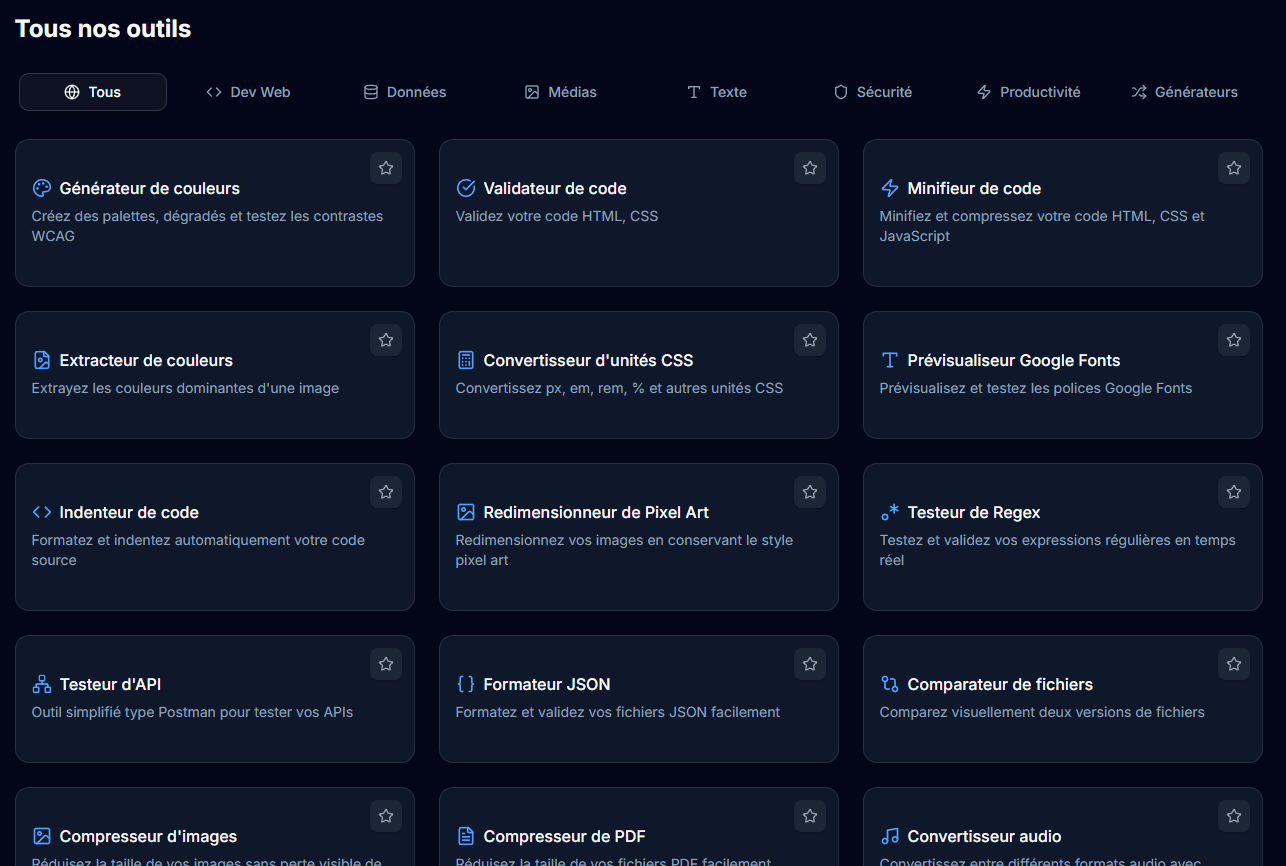Filter tools by Données
Image resolution: width=1286 pixels, height=866 pixels.
(x=404, y=92)
